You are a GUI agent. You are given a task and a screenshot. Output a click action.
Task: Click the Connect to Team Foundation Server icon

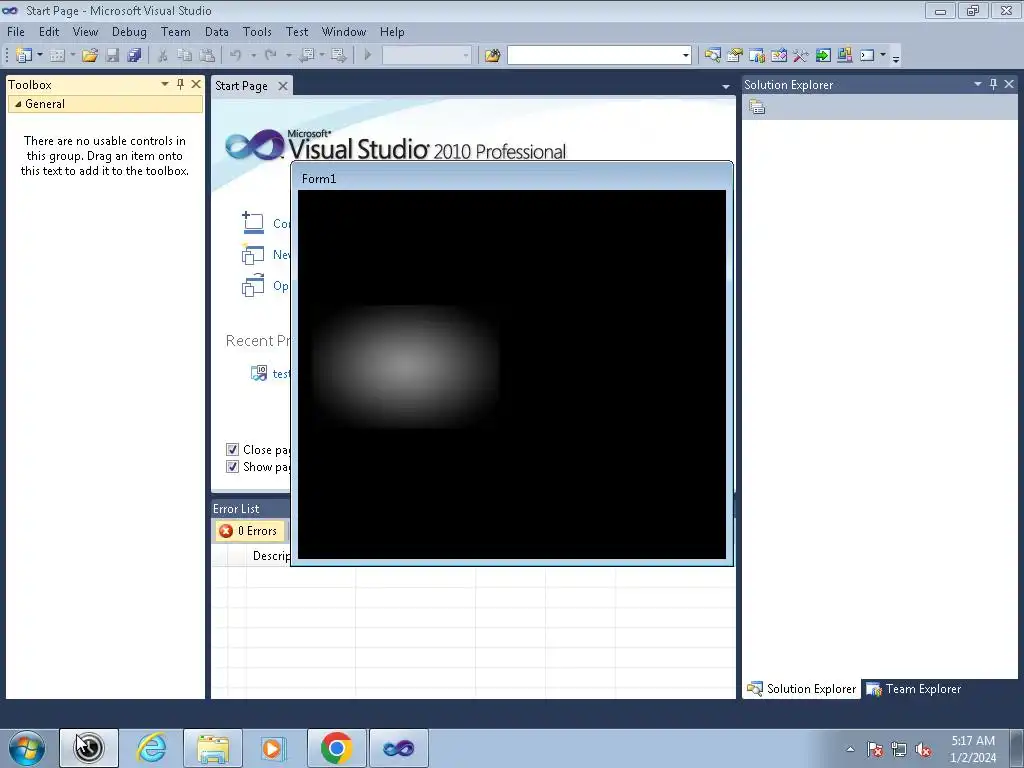[253, 223]
